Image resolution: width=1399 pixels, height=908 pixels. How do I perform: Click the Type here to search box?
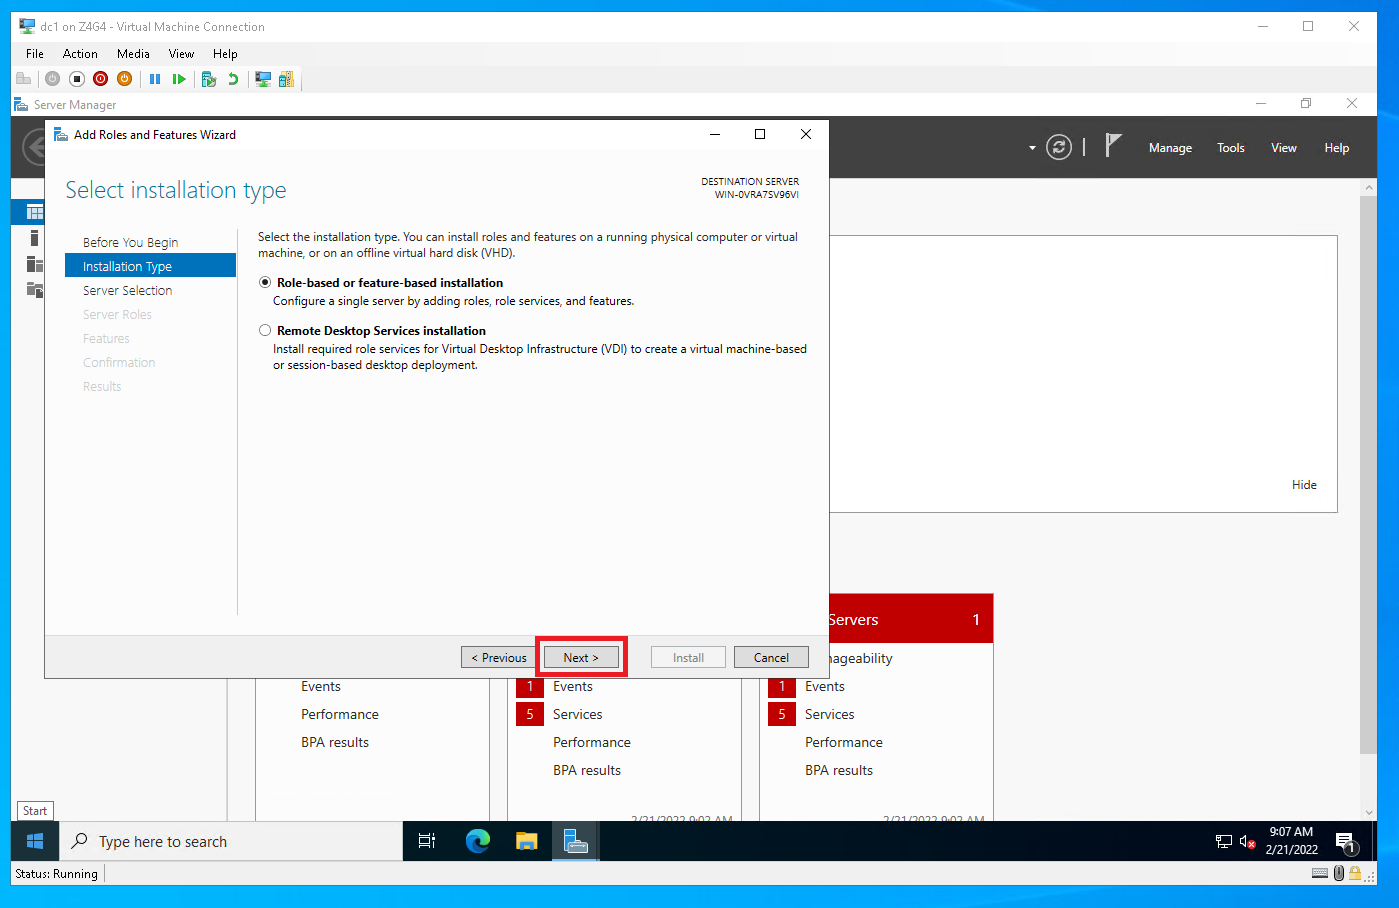coord(232,841)
